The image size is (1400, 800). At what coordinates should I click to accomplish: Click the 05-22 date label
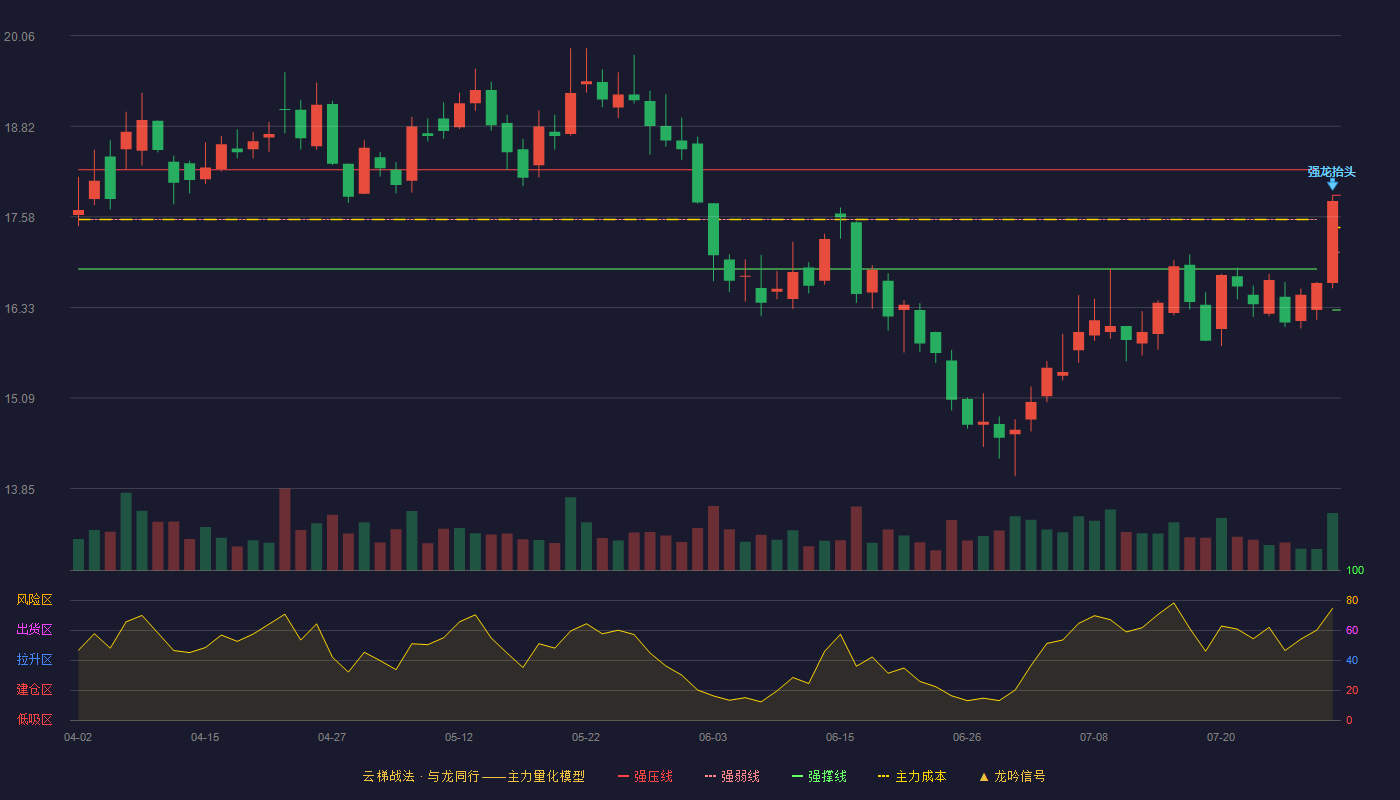(x=586, y=737)
